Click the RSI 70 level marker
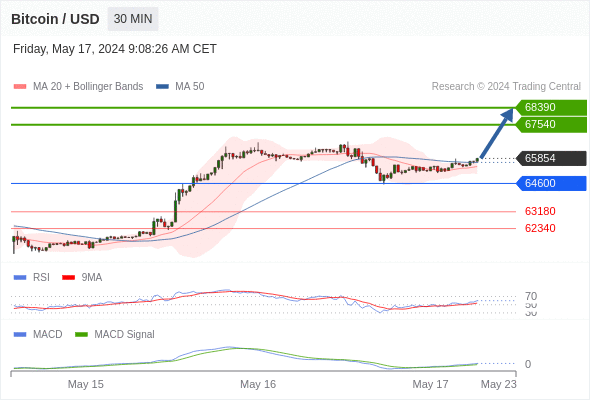This screenshot has width=590, height=400. coord(531,296)
